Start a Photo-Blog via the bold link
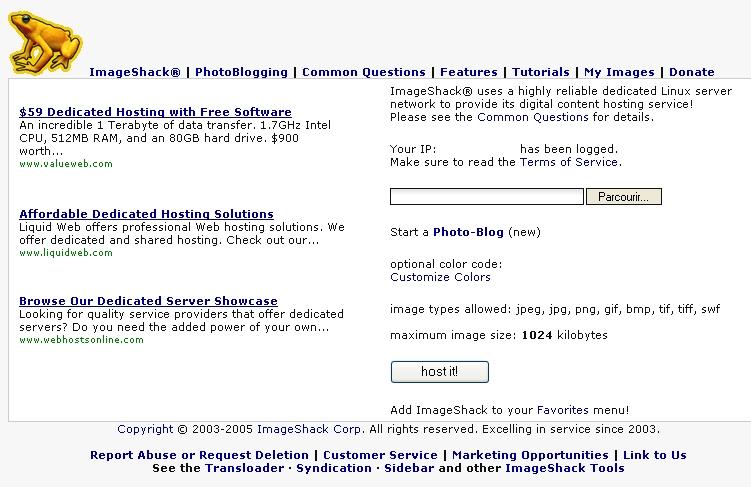Image resolution: width=751 pixels, height=487 pixels. 468,232
